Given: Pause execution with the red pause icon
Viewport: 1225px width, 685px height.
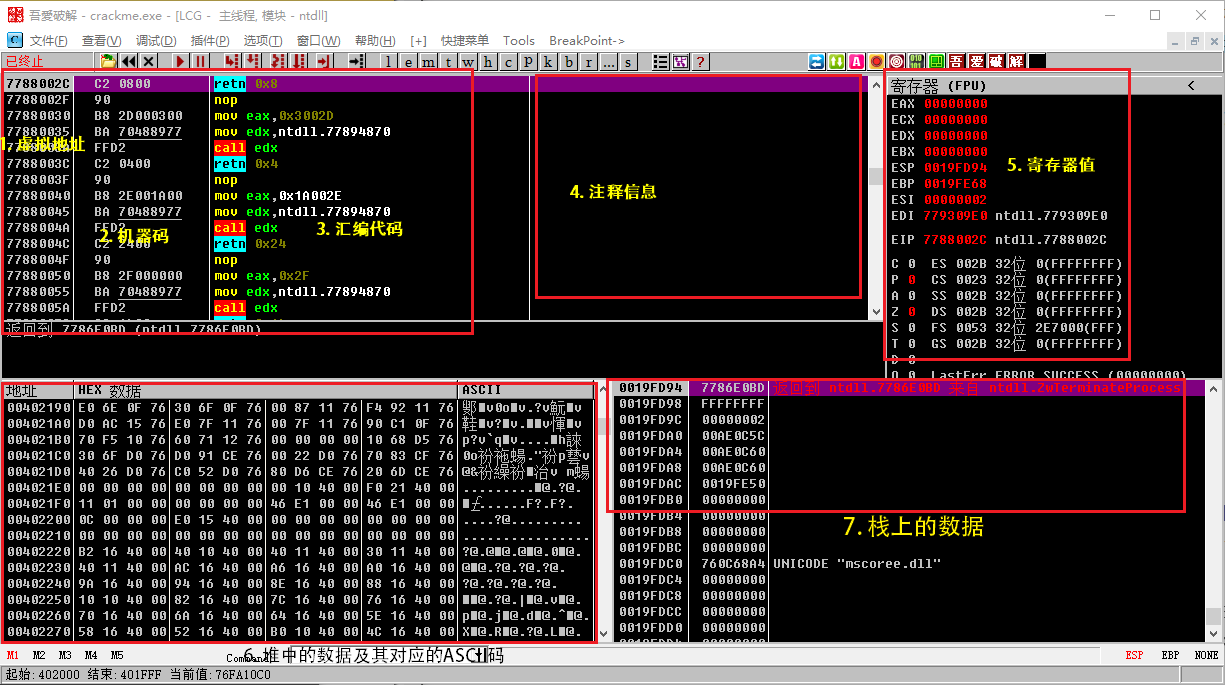Looking at the screenshot, I should tap(200, 62).
